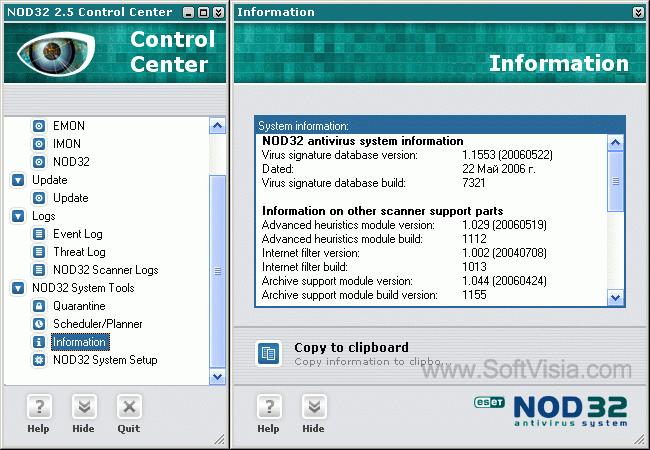Screen dimensions: 650x450
Task: Select NOD32 module tree item
Action: coord(71,162)
